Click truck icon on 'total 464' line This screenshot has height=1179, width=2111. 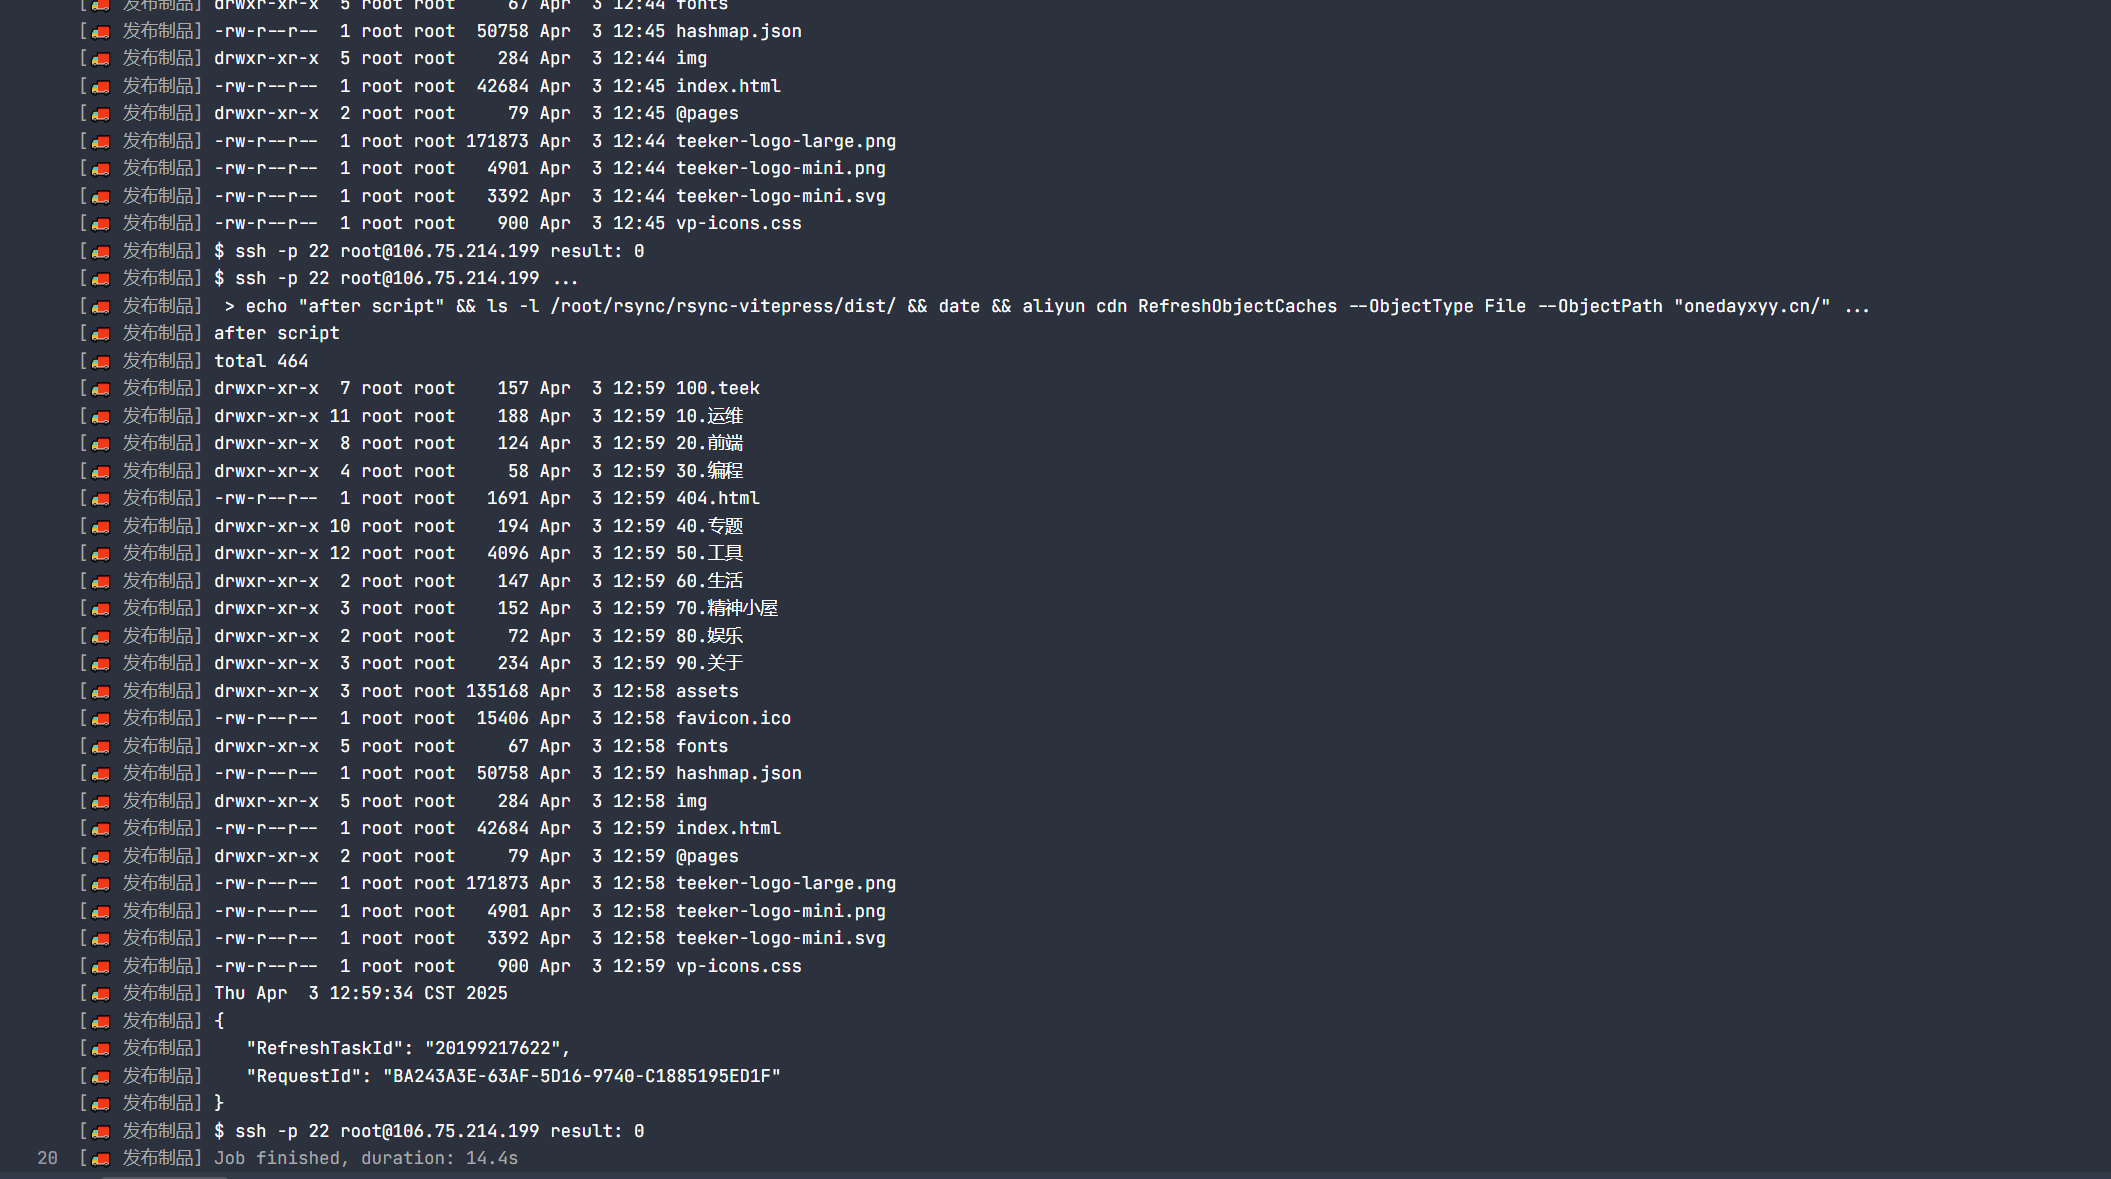[x=101, y=362]
